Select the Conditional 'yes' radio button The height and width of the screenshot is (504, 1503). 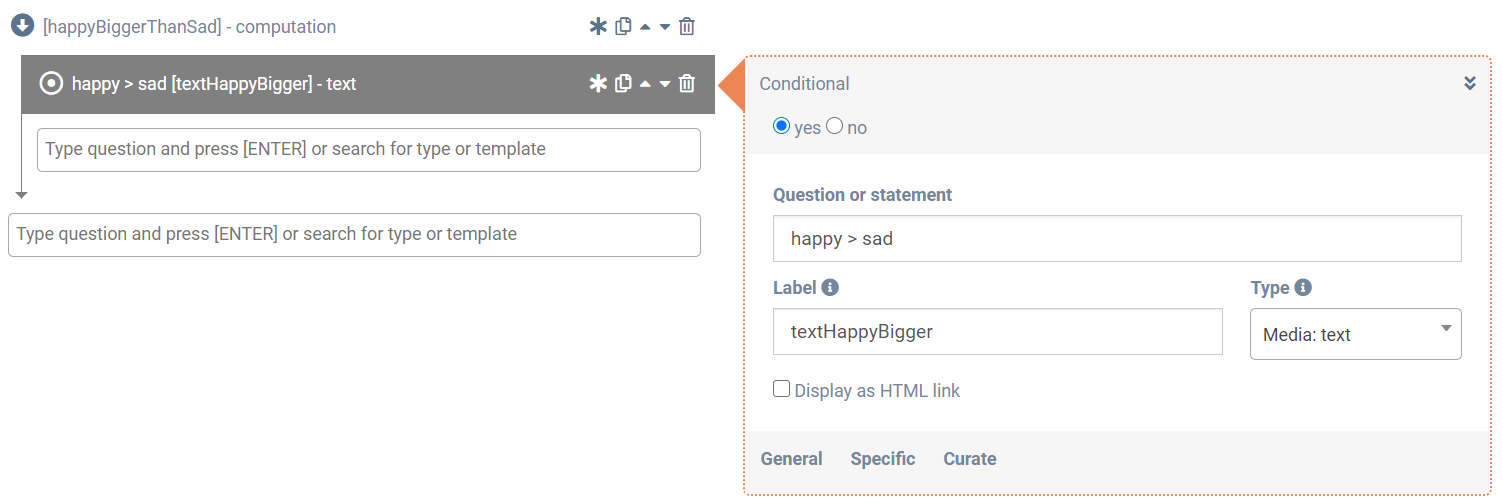tap(782, 127)
